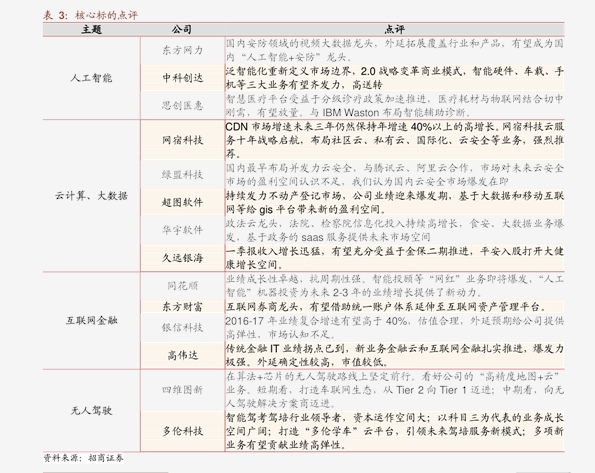
Task: Click company name 中科创达
Action: [x=183, y=78]
